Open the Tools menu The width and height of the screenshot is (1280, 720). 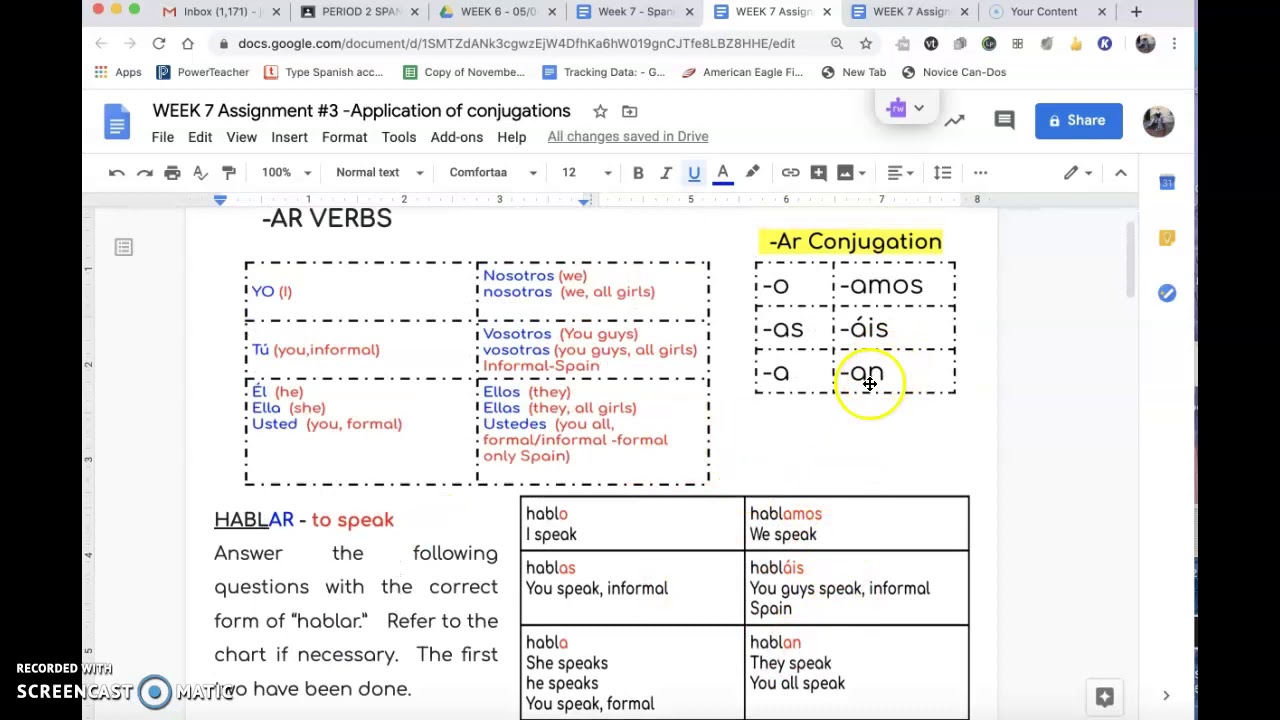(398, 137)
